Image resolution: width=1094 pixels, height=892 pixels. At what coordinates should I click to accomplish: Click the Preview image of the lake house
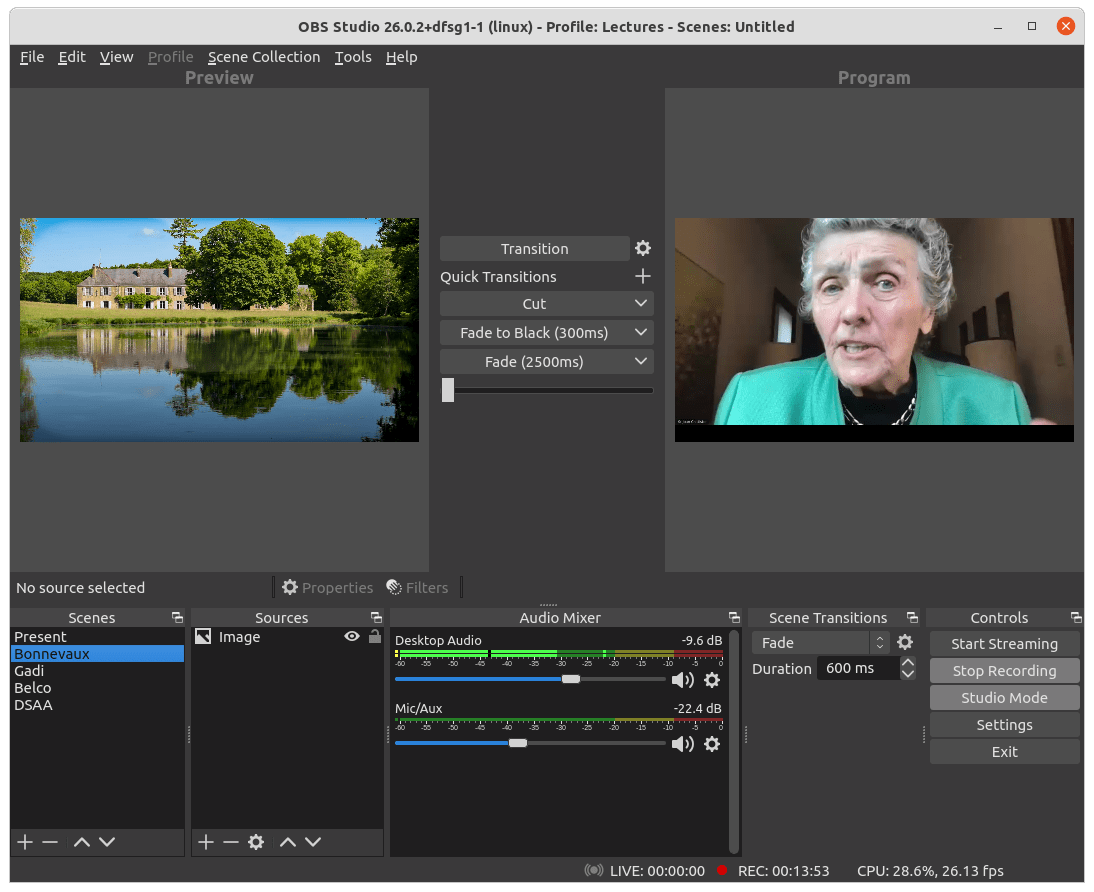tap(219, 329)
